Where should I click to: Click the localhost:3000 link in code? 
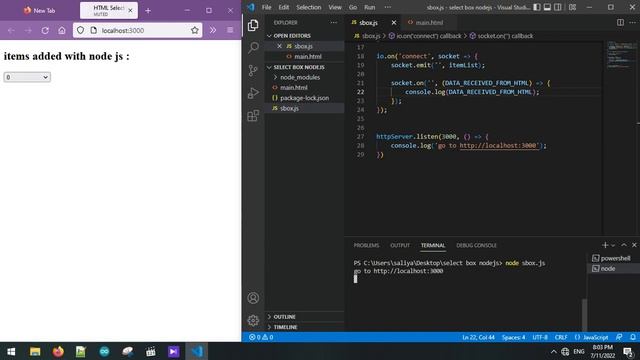point(498,146)
